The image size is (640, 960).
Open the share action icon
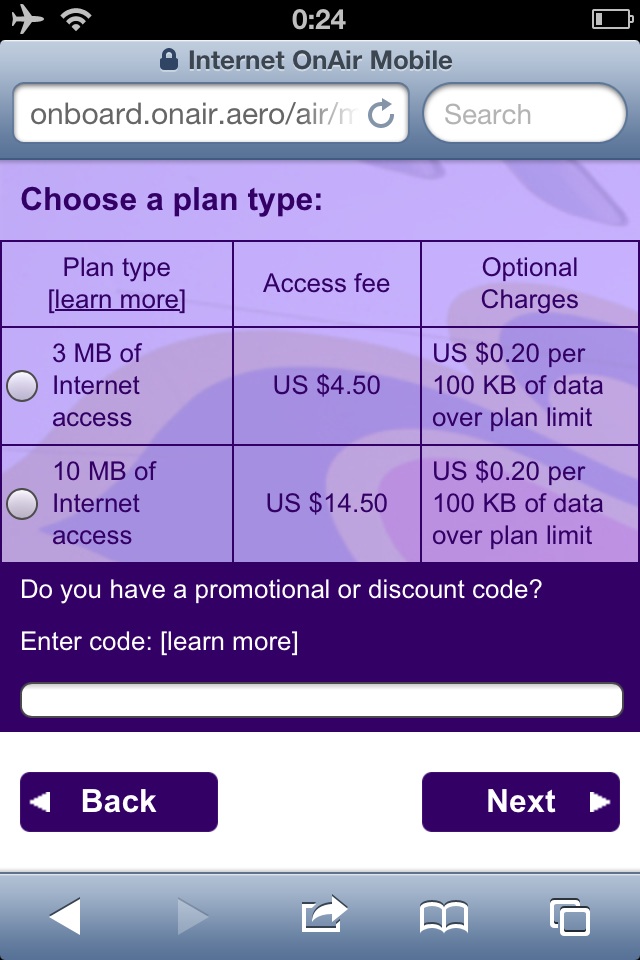point(324,914)
